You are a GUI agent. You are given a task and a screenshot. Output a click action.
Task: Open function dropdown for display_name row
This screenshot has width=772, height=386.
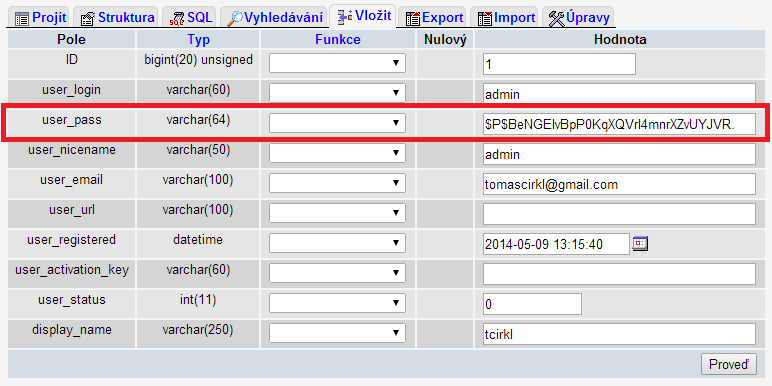[x=337, y=333]
